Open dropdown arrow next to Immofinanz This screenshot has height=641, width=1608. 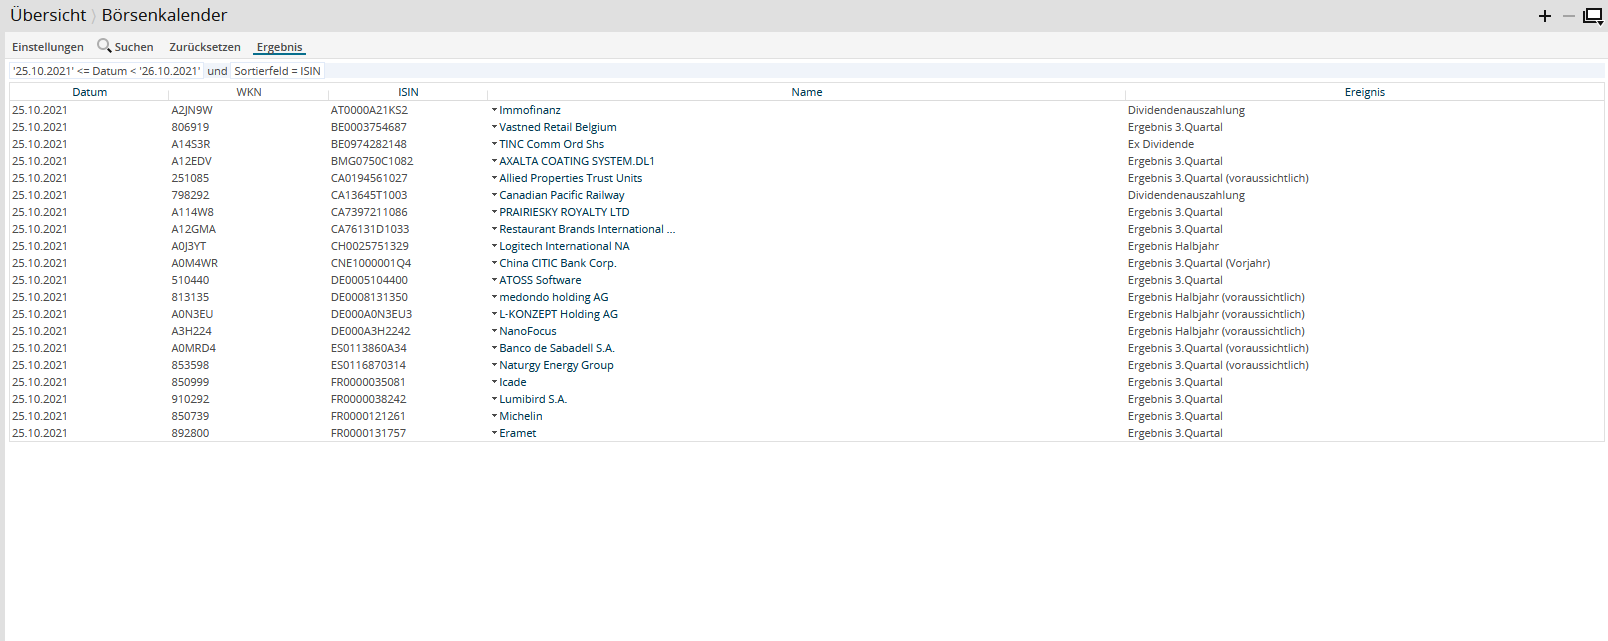[x=494, y=110]
